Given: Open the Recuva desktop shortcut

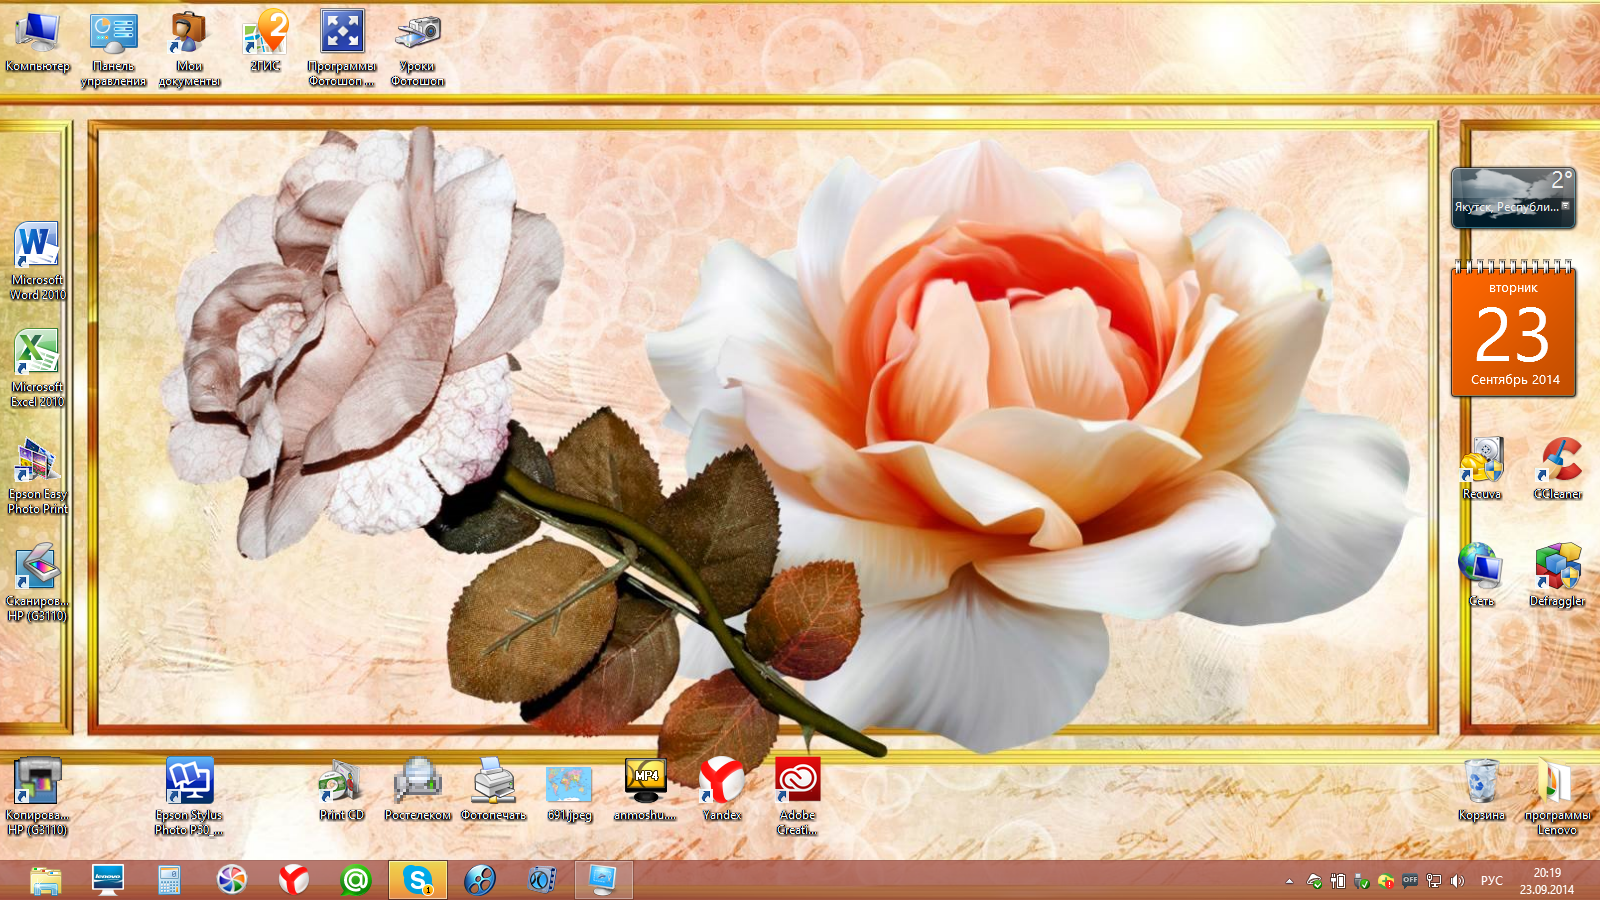Looking at the screenshot, I should (1481, 462).
